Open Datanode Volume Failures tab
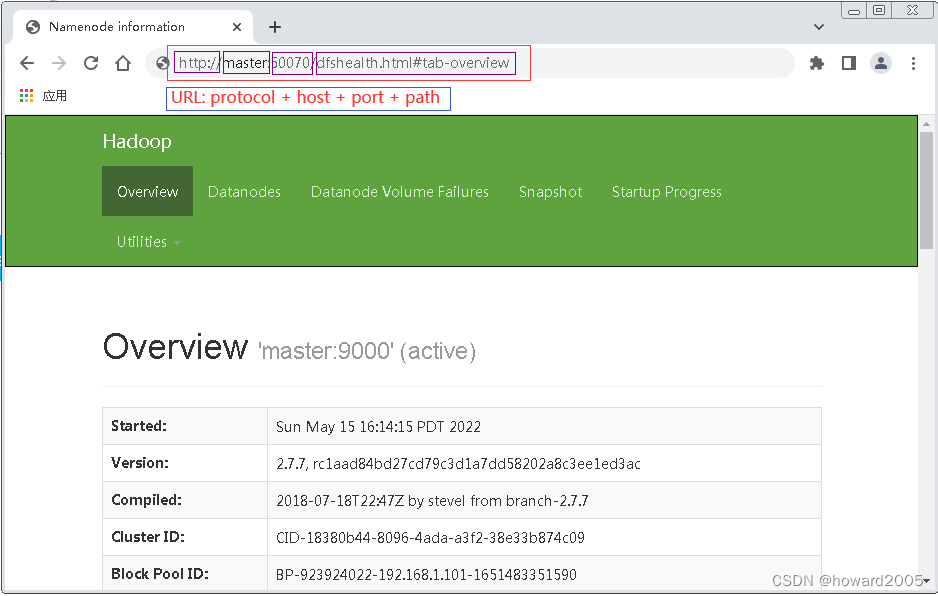Viewport: 938px width, 596px height. 400,191
